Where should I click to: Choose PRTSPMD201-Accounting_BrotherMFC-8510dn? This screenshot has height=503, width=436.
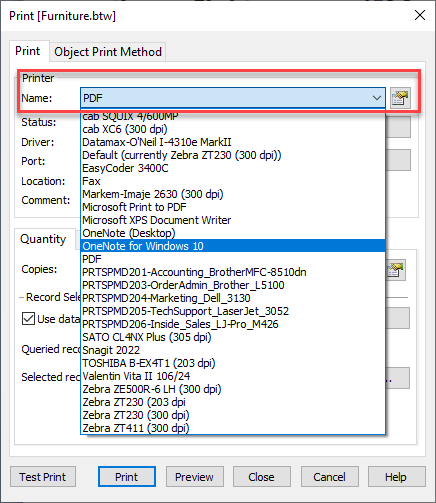[233, 272]
